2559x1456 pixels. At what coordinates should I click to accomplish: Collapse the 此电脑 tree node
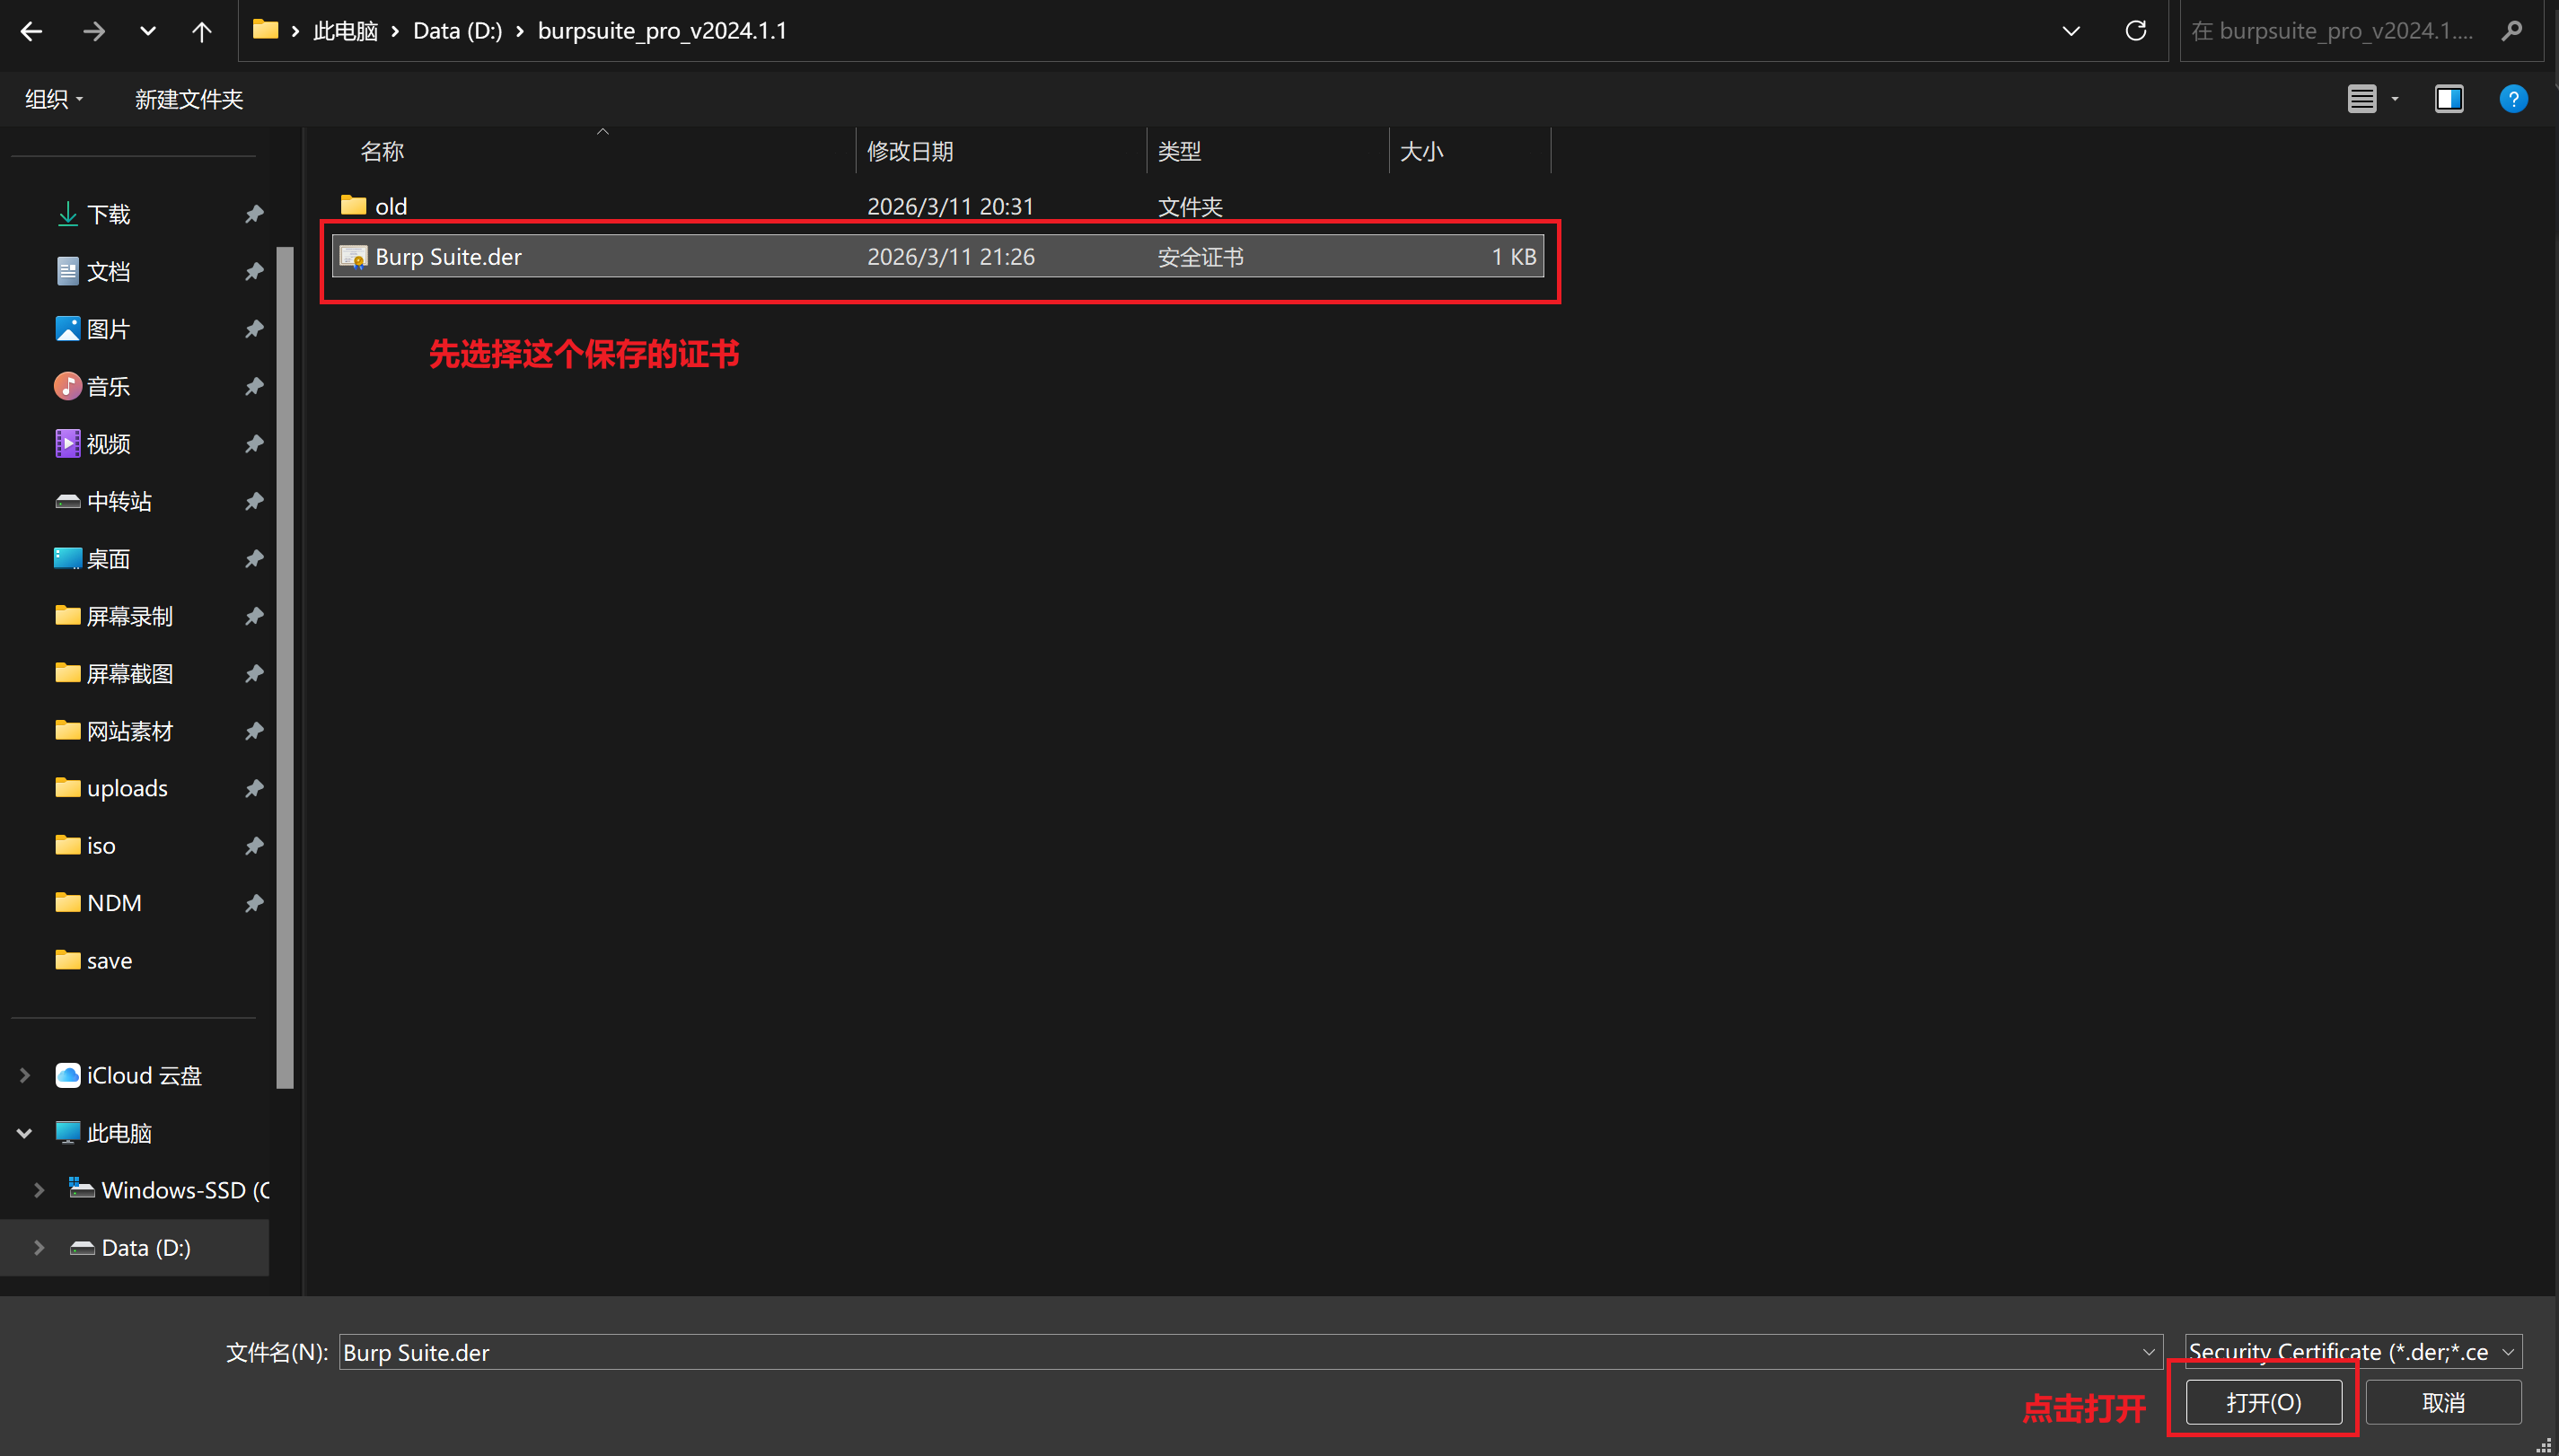click(x=25, y=1133)
